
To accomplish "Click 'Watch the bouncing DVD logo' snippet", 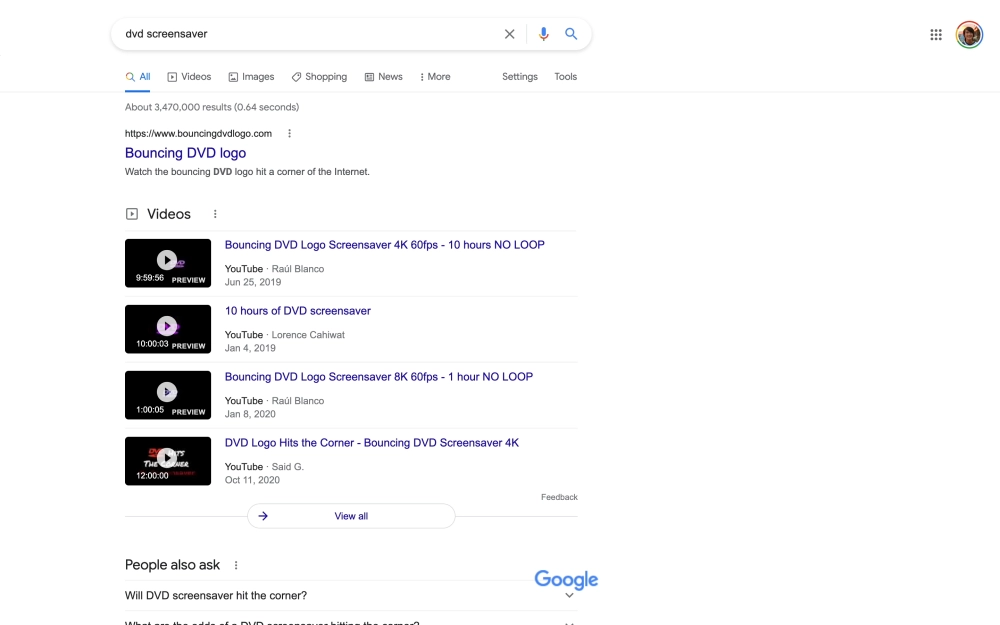I will [x=247, y=172].
